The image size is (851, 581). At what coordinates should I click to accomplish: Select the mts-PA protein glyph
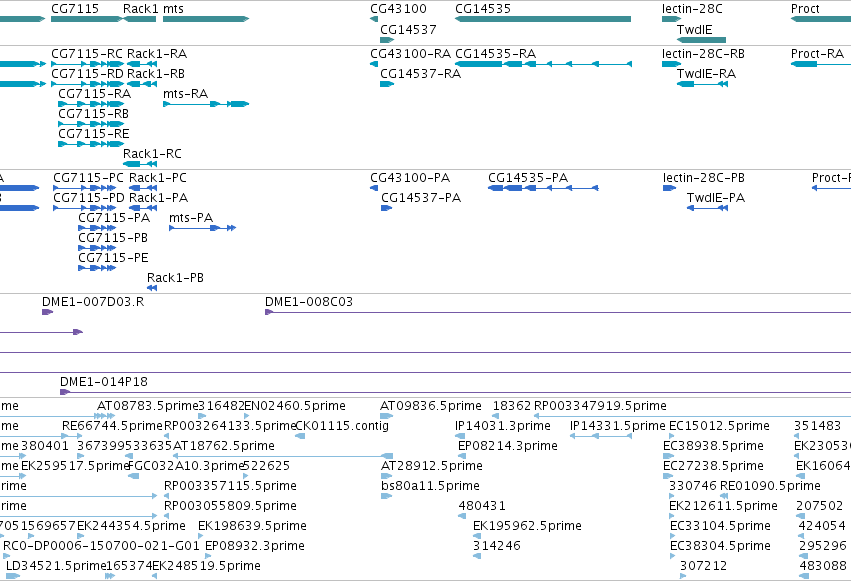coord(202,228)
